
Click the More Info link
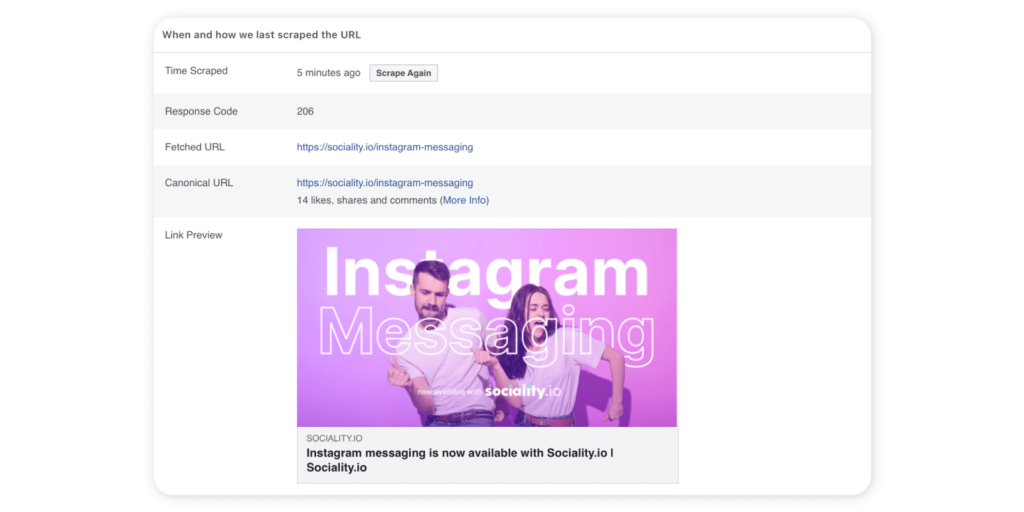[x=464, y=200]
